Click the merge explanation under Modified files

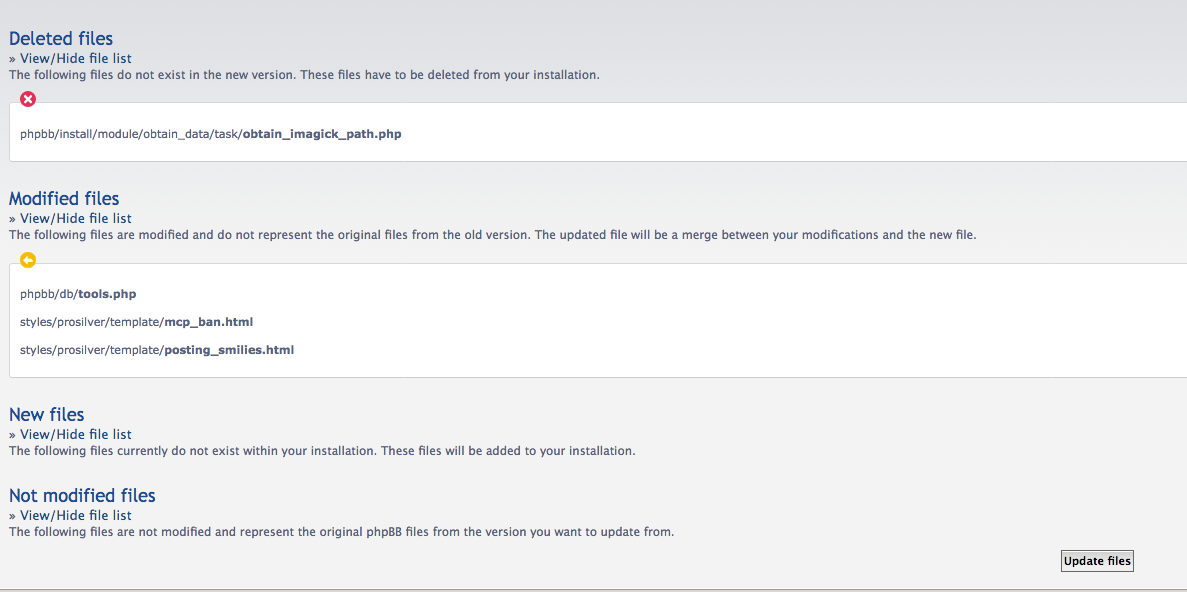[492, 235]
